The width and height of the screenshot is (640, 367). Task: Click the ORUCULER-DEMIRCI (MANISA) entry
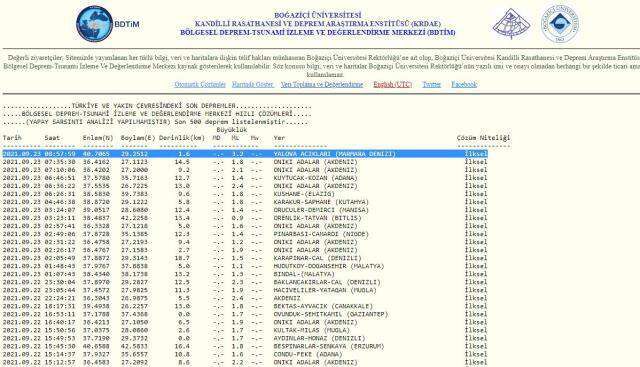tap(321, 210)
